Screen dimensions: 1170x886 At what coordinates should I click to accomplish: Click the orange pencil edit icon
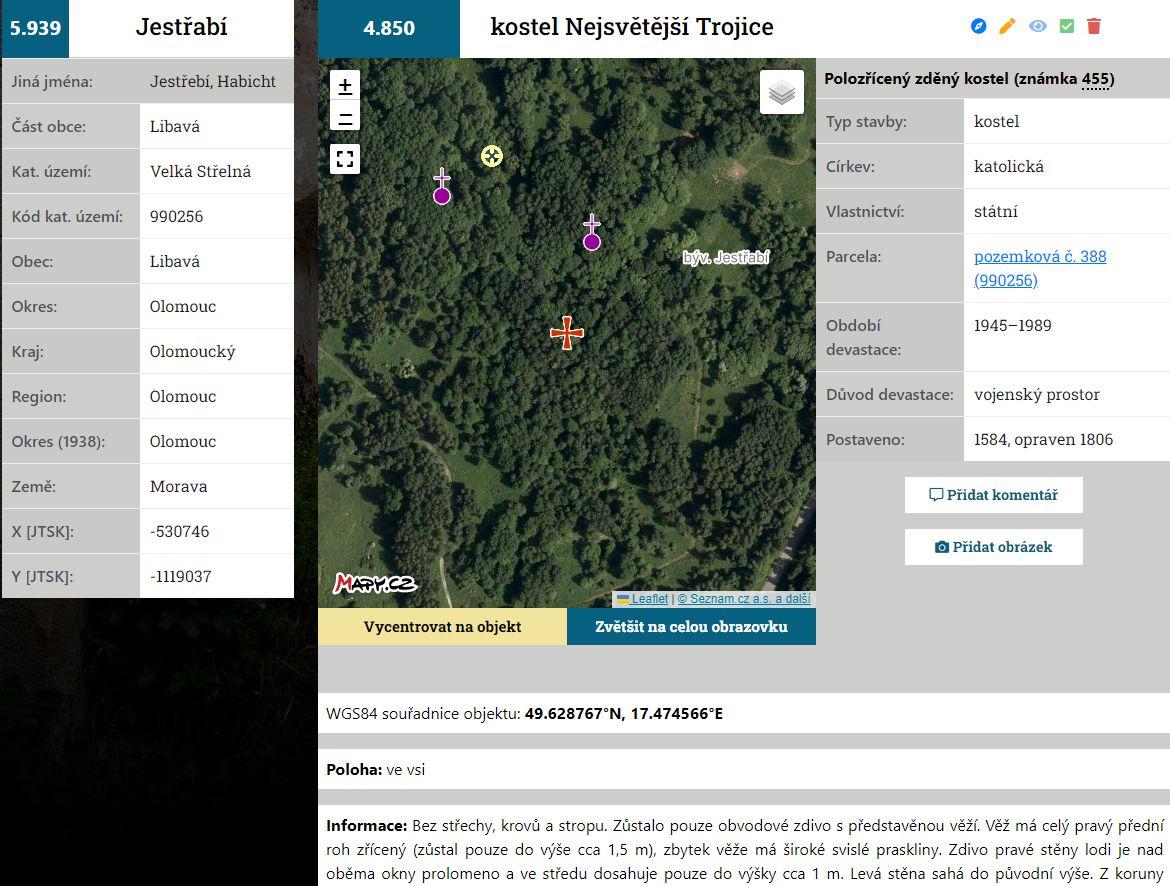point(1007,26)
